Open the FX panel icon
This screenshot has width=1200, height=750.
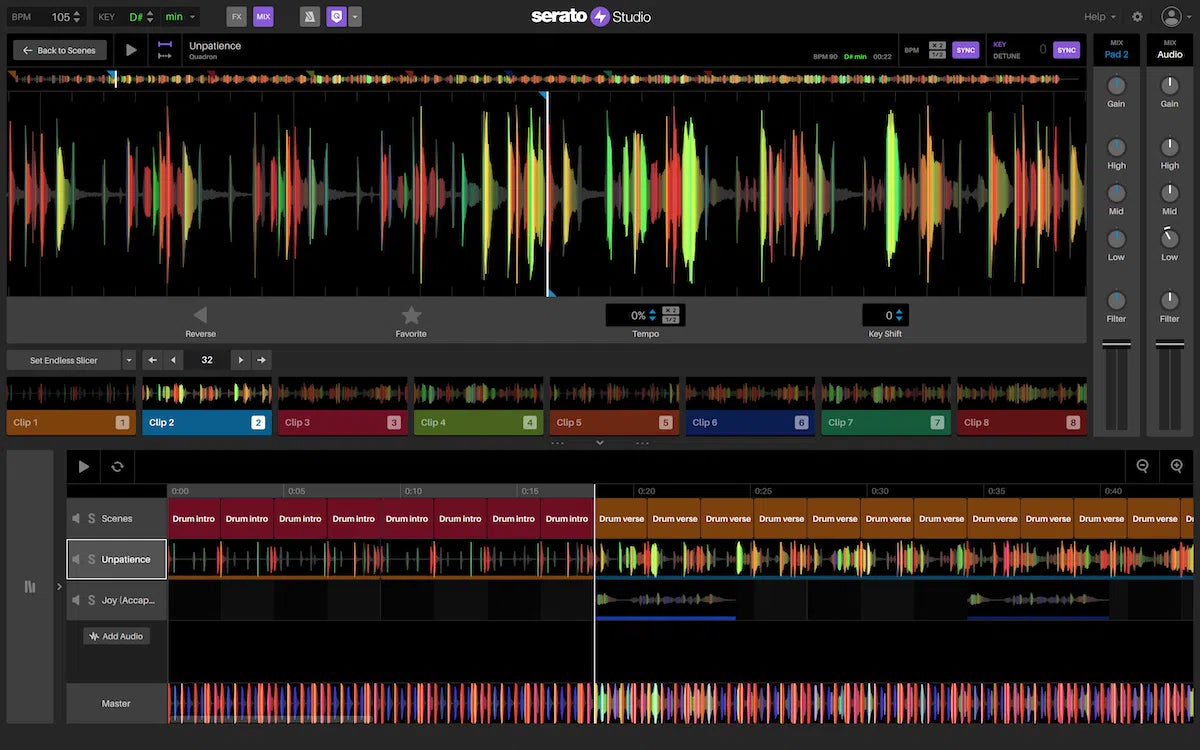pos(236,16)
